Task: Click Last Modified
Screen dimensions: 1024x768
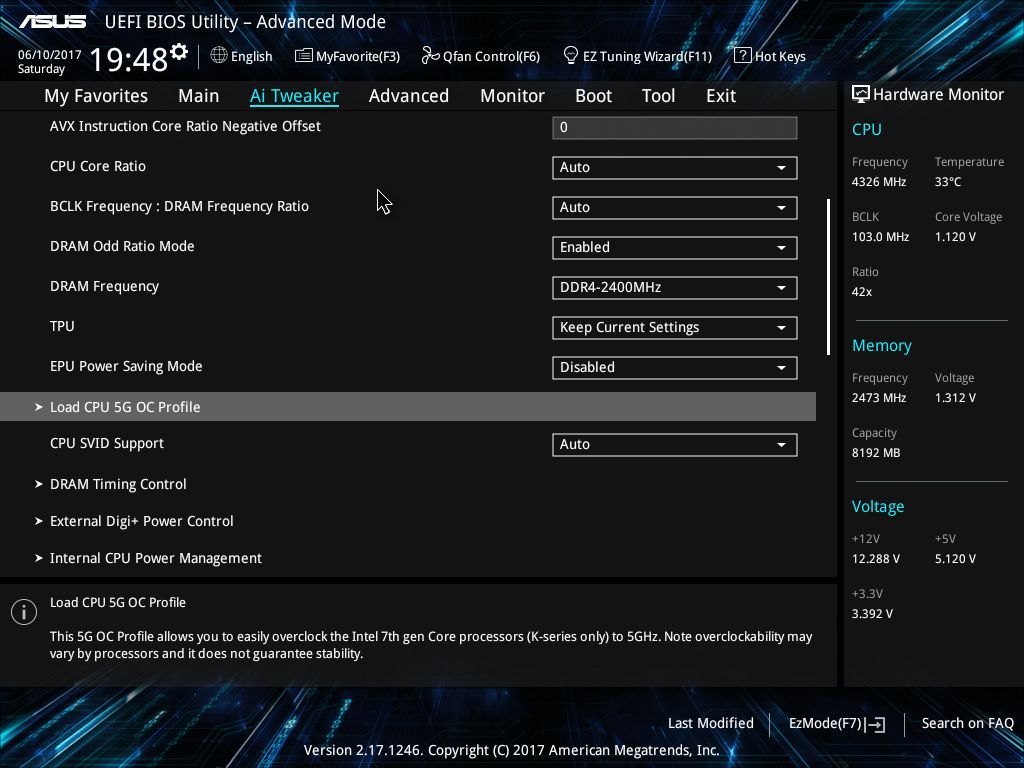Action: click(x=711, y=724)
